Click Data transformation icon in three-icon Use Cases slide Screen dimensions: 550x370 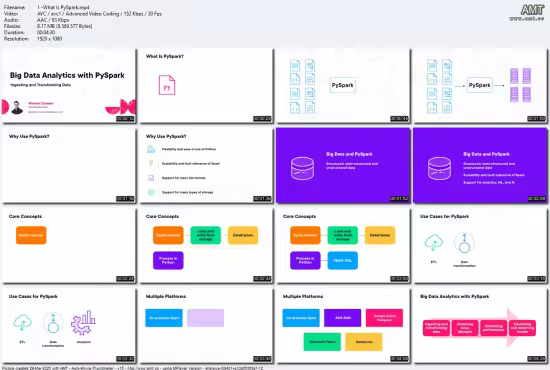(x=53, y=323)
